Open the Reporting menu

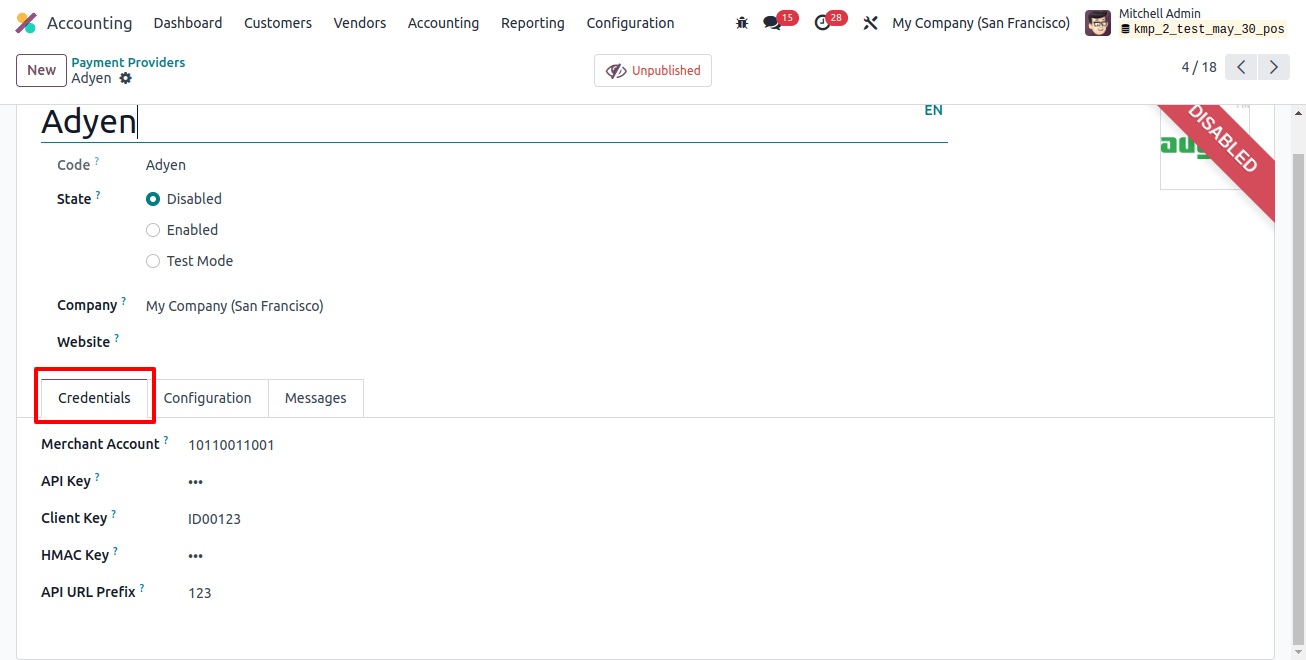(x=533, y=23)
